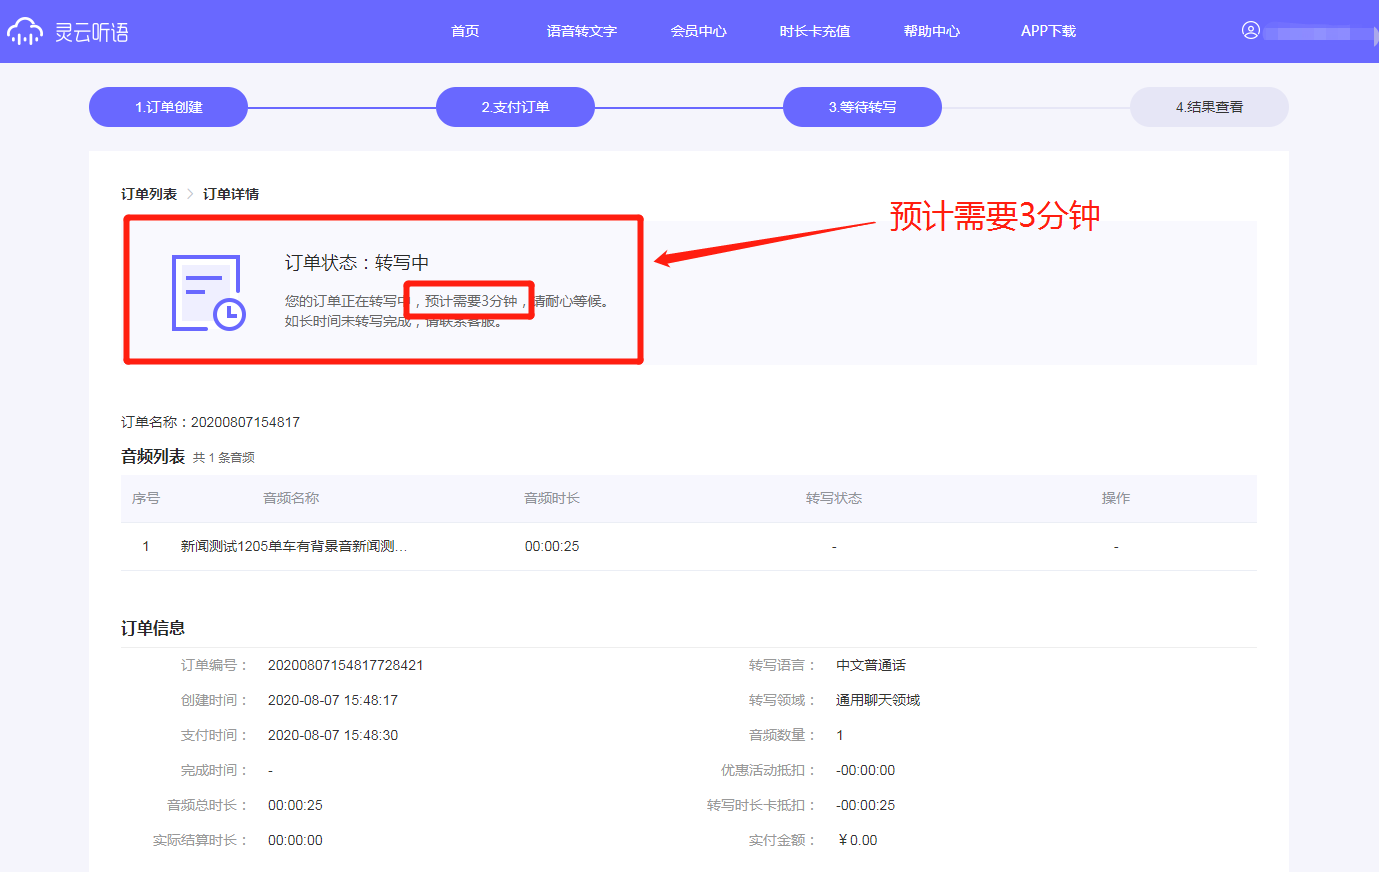Open 会员中心 menu item

pos(698,31)
